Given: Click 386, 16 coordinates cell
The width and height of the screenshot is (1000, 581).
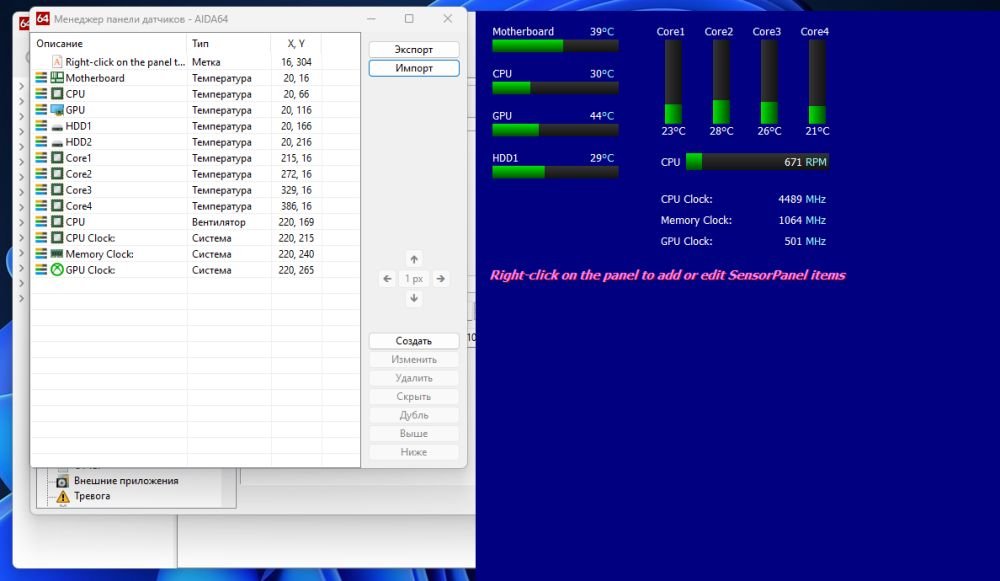Looking at the screenshot, I should 296,206.
